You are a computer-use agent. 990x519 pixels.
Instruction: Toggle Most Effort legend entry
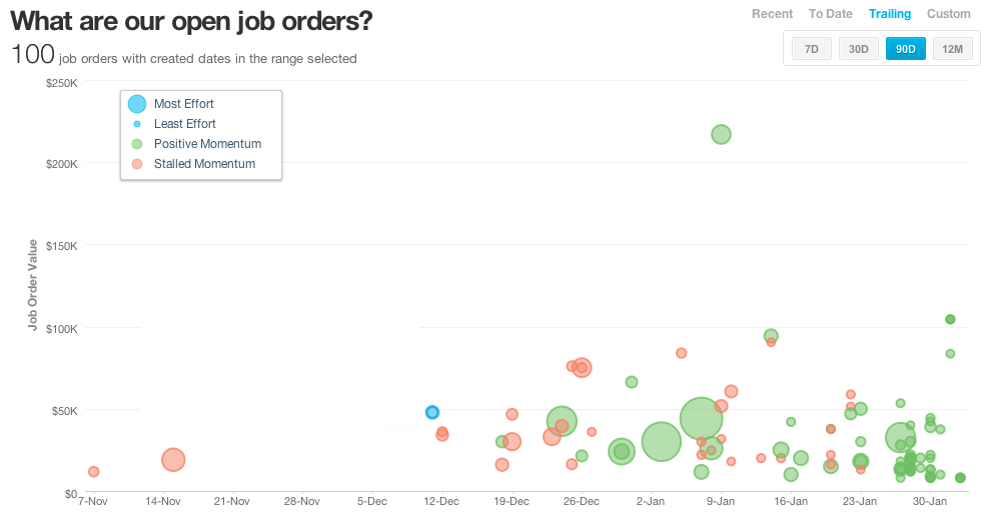tap(184, 103)
